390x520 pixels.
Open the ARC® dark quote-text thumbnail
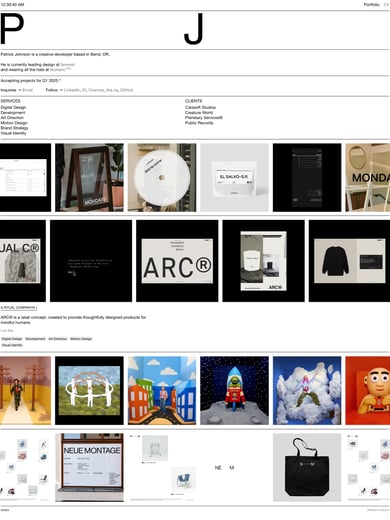pyautogui.click(x=91, y=261)
